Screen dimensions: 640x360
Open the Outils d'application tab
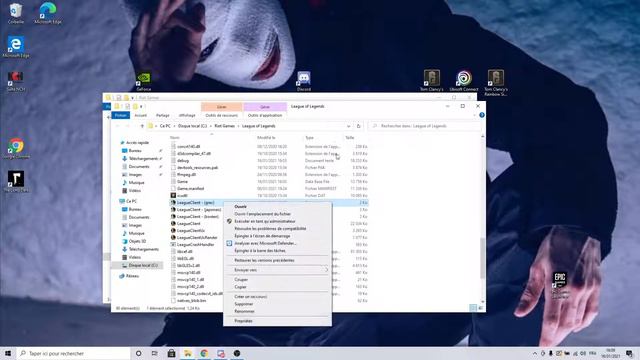click(x=265, y=116)
